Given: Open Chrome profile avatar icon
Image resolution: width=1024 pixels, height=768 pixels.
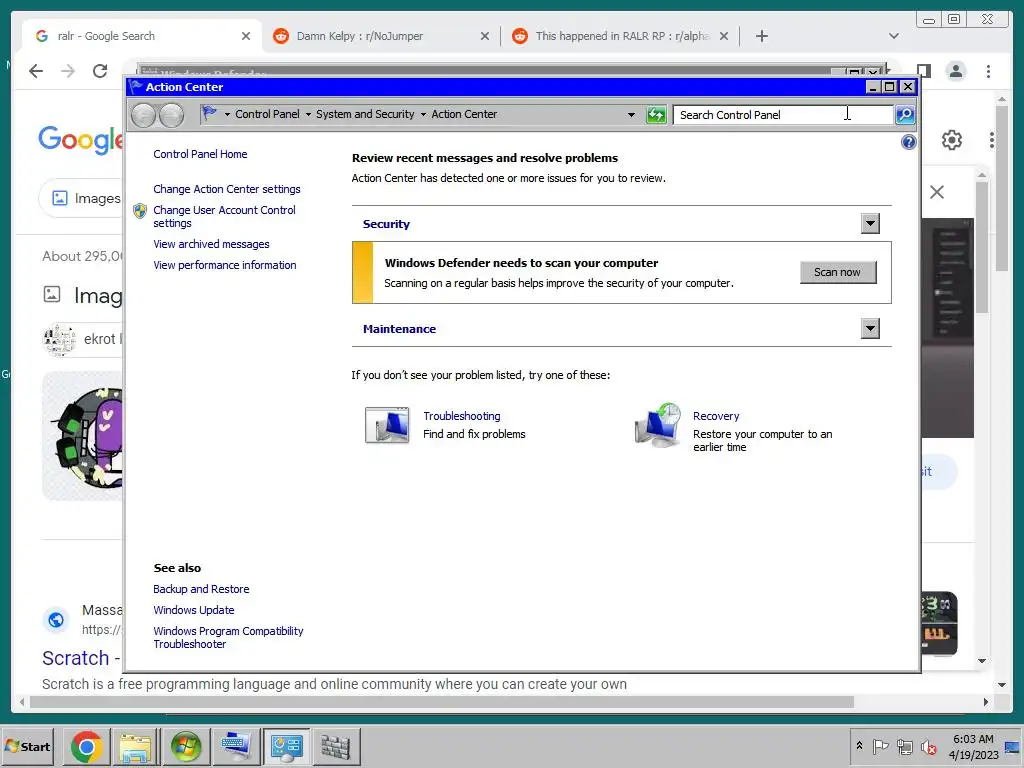Looking at the screenshot, I should point(956,71).
